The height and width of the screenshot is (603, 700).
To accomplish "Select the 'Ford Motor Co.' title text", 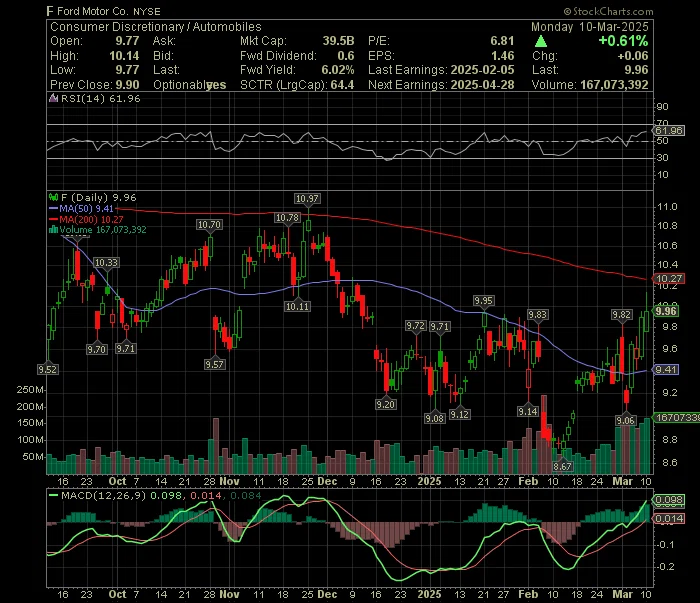I will pyautogui.click(x=92, y=11).
